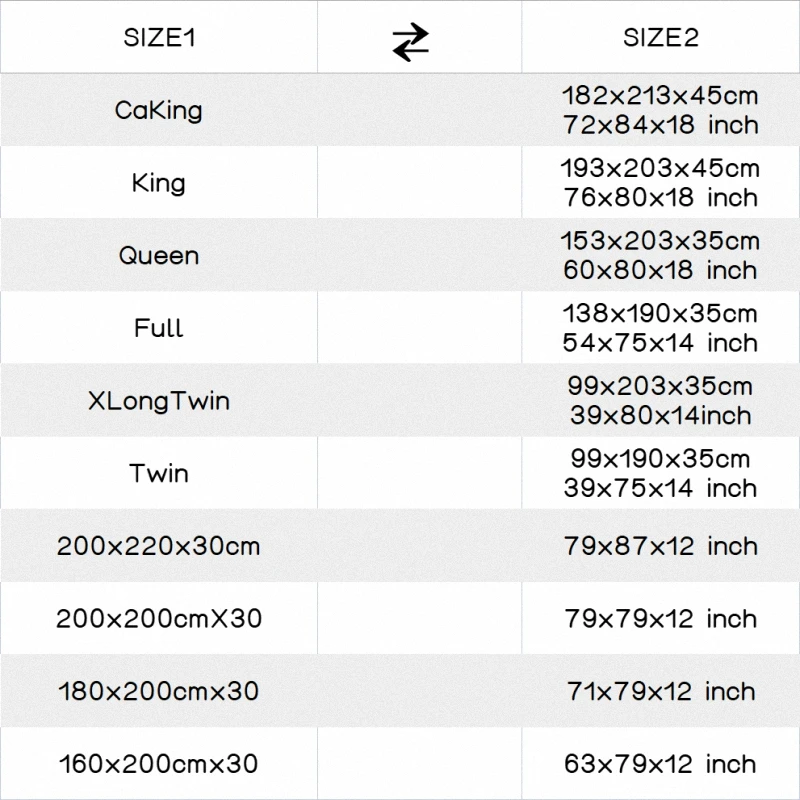Select the King size label
Screen dimensions: 800x800
click(x=159, y=183)
